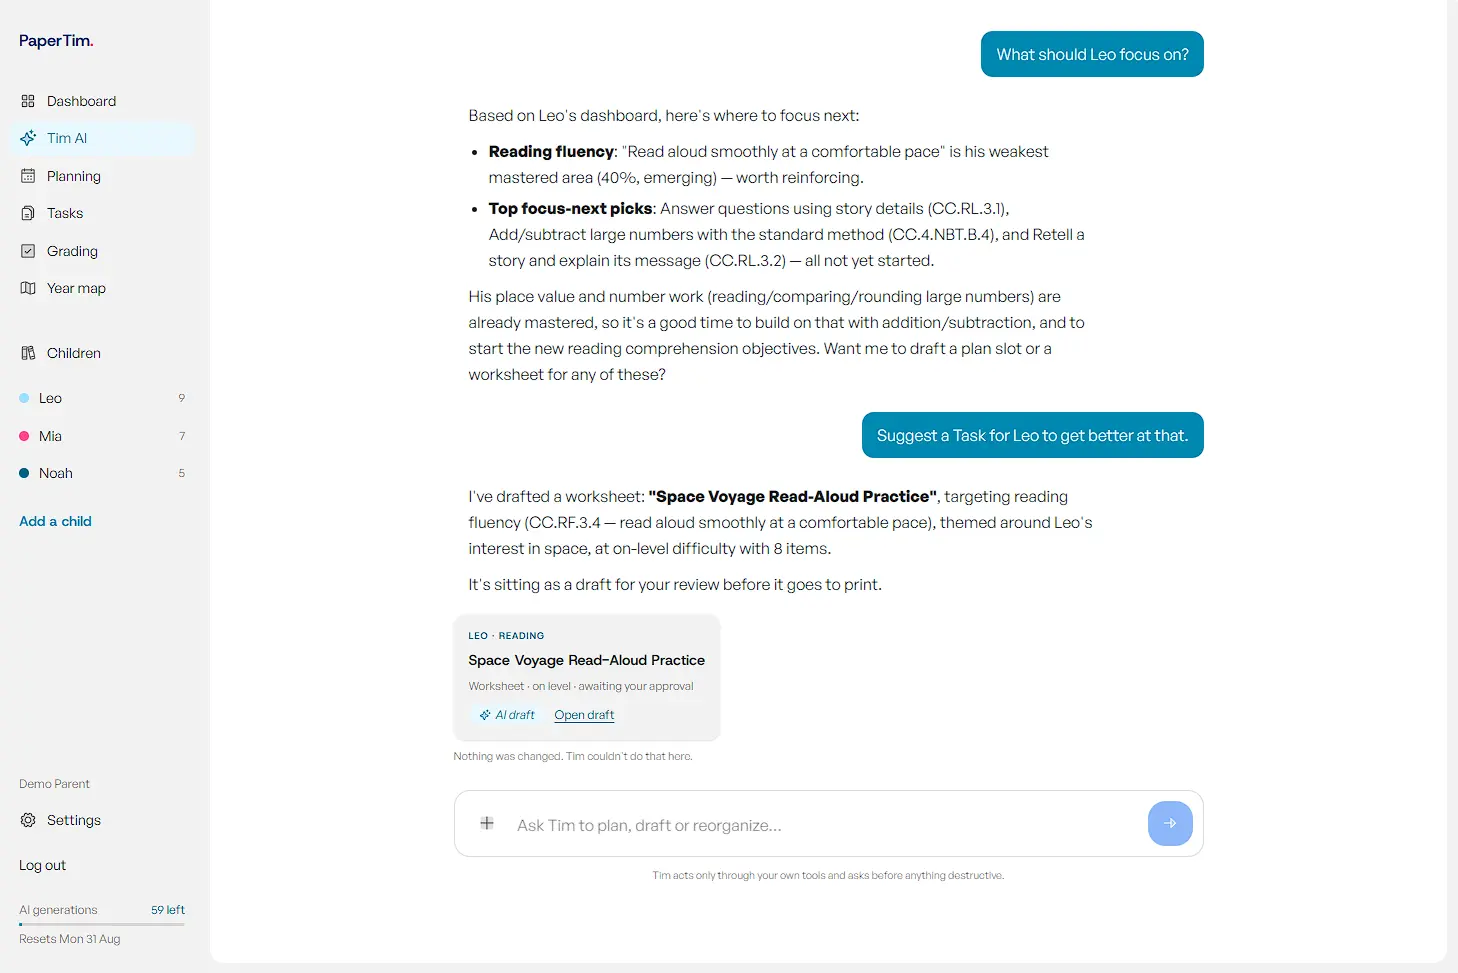Open the Tasks document icon

click(28, 213)
